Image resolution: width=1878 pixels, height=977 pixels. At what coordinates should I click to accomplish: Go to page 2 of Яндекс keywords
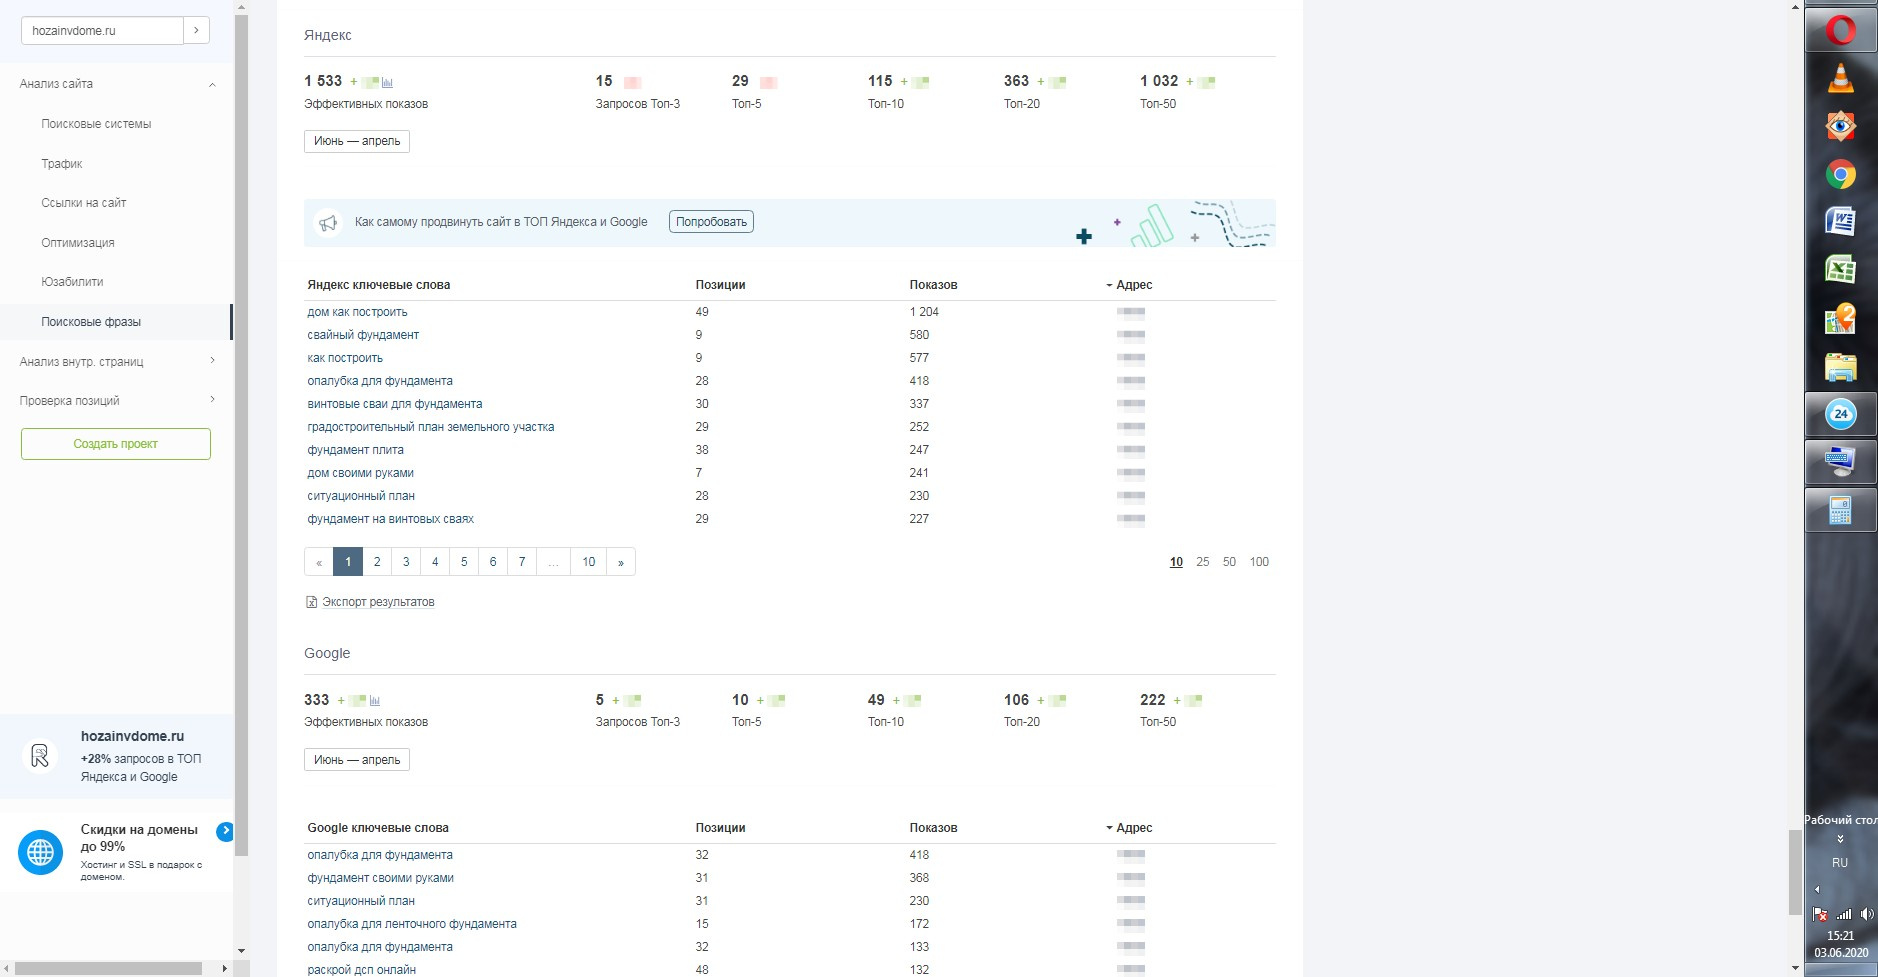pyautogui.click(x=377, y=562)
